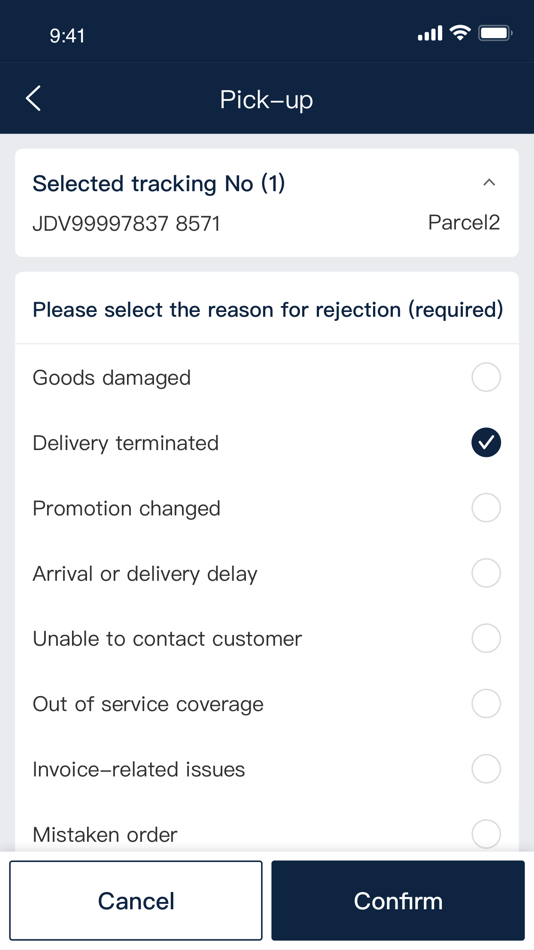Image resolution: width=534 pixels, height=950 pixels.
Task: Deselect the checked Delivery terminated option
Action: coord(486,443)
